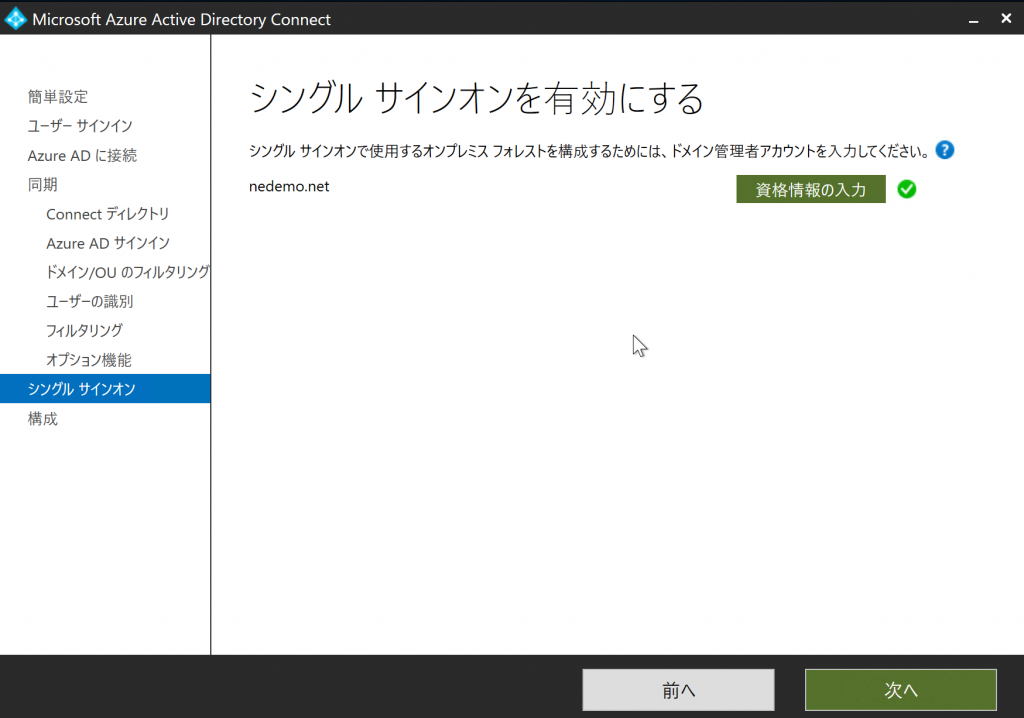The image size is (1024, 718).
Task: Go to Azure AD に接続 step
Action: click(x=82, y=156)
